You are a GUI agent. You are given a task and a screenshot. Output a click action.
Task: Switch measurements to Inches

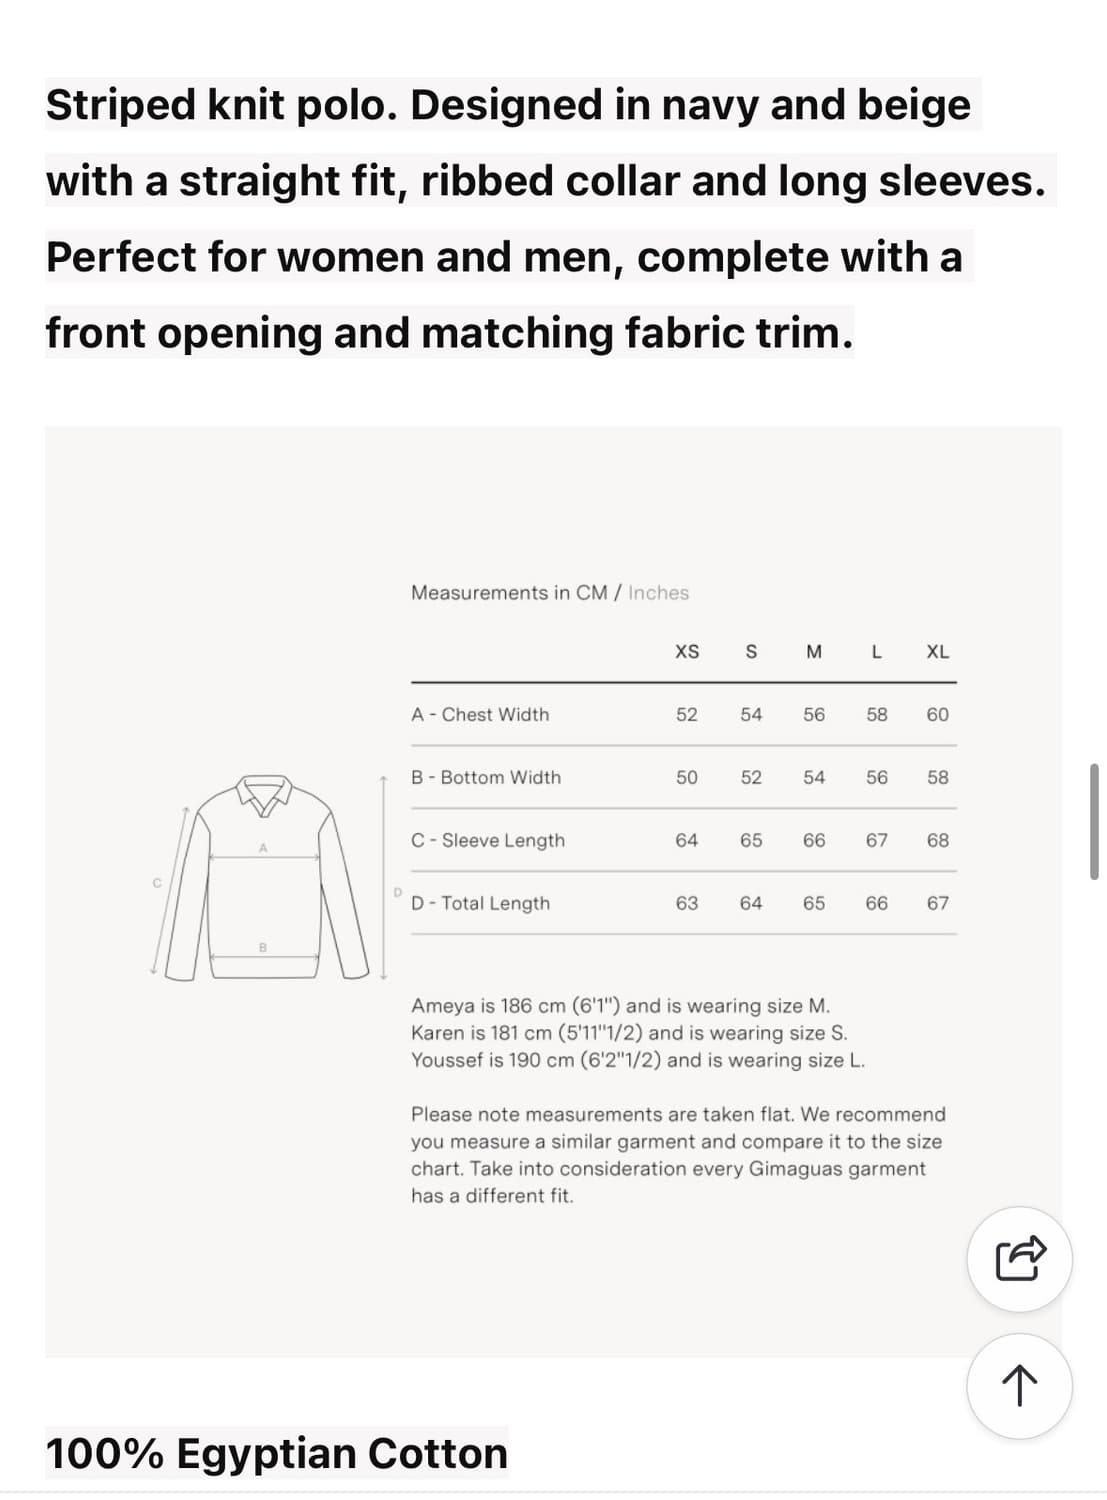658,593
